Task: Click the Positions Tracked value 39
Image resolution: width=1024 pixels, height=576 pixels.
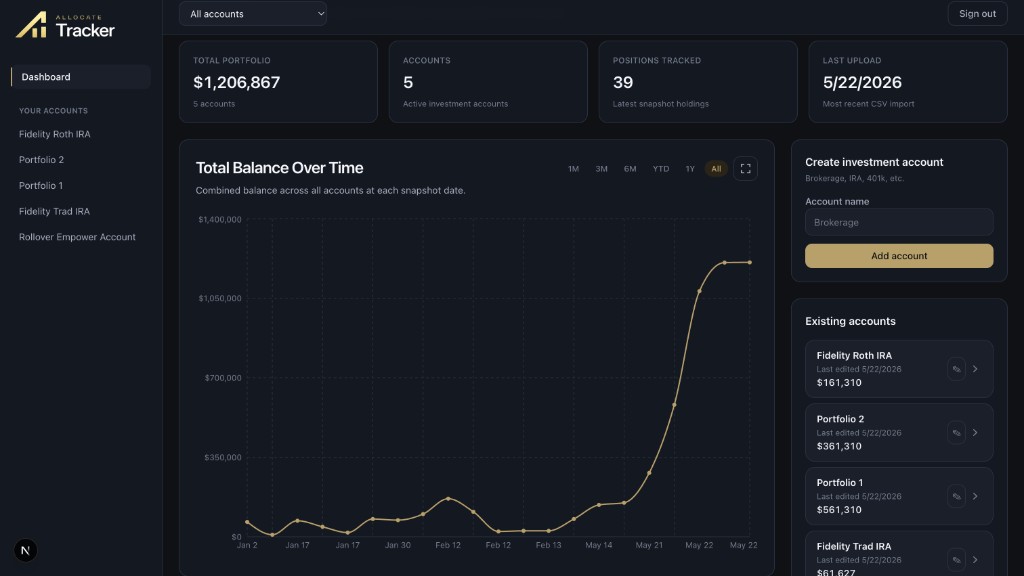Action: 623,82
